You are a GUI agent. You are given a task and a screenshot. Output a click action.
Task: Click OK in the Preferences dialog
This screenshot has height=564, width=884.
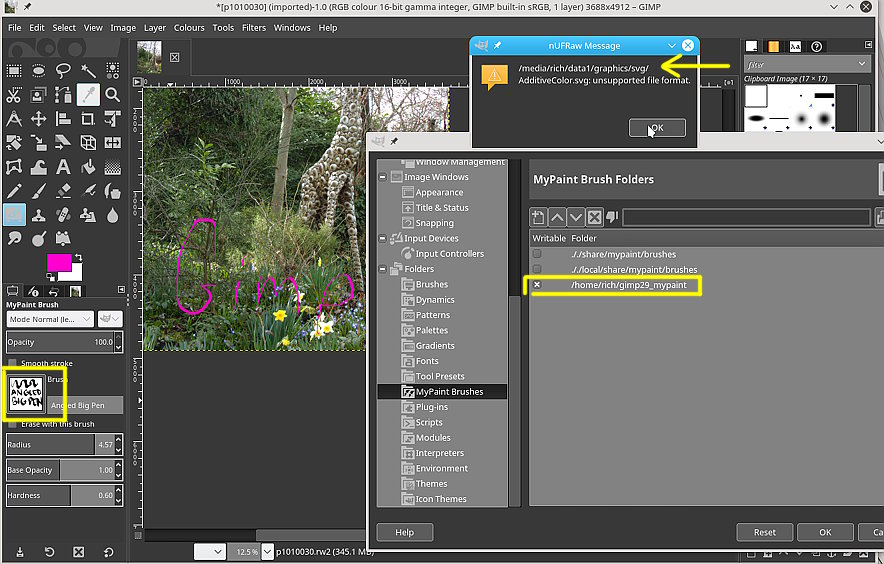[825, 532]
